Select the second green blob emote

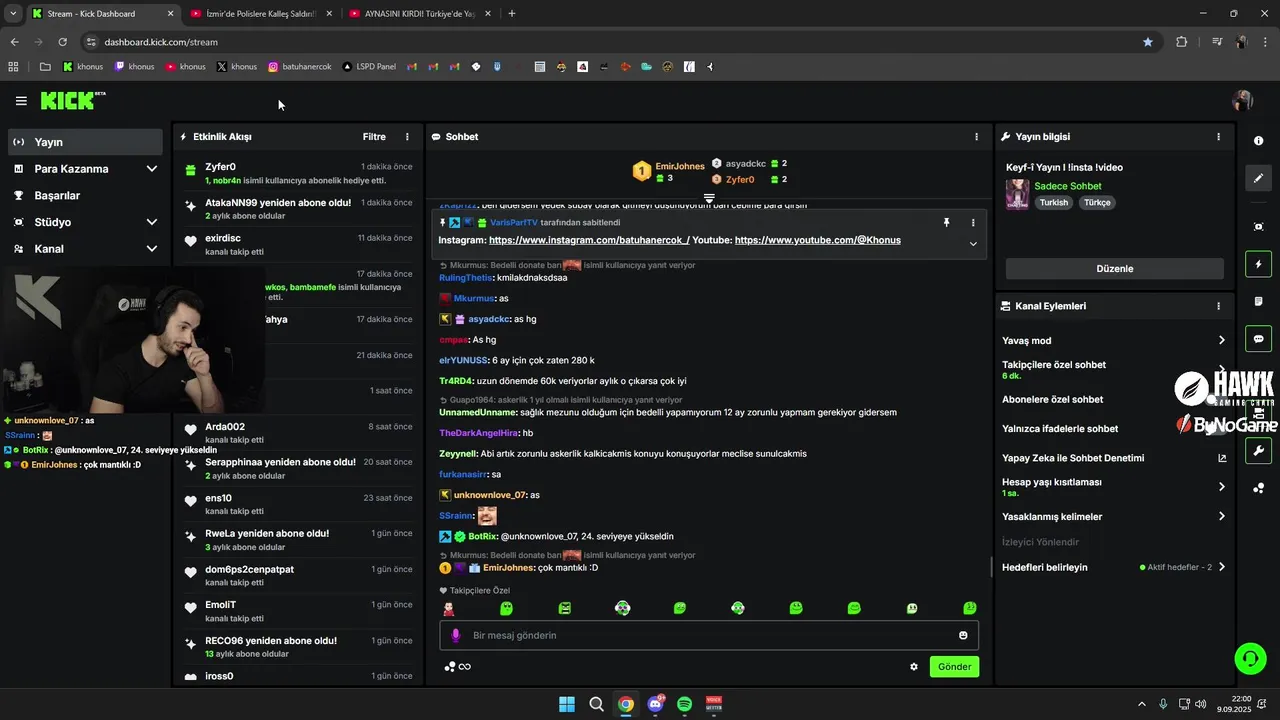pyautogui.click(x=506, y=608)
